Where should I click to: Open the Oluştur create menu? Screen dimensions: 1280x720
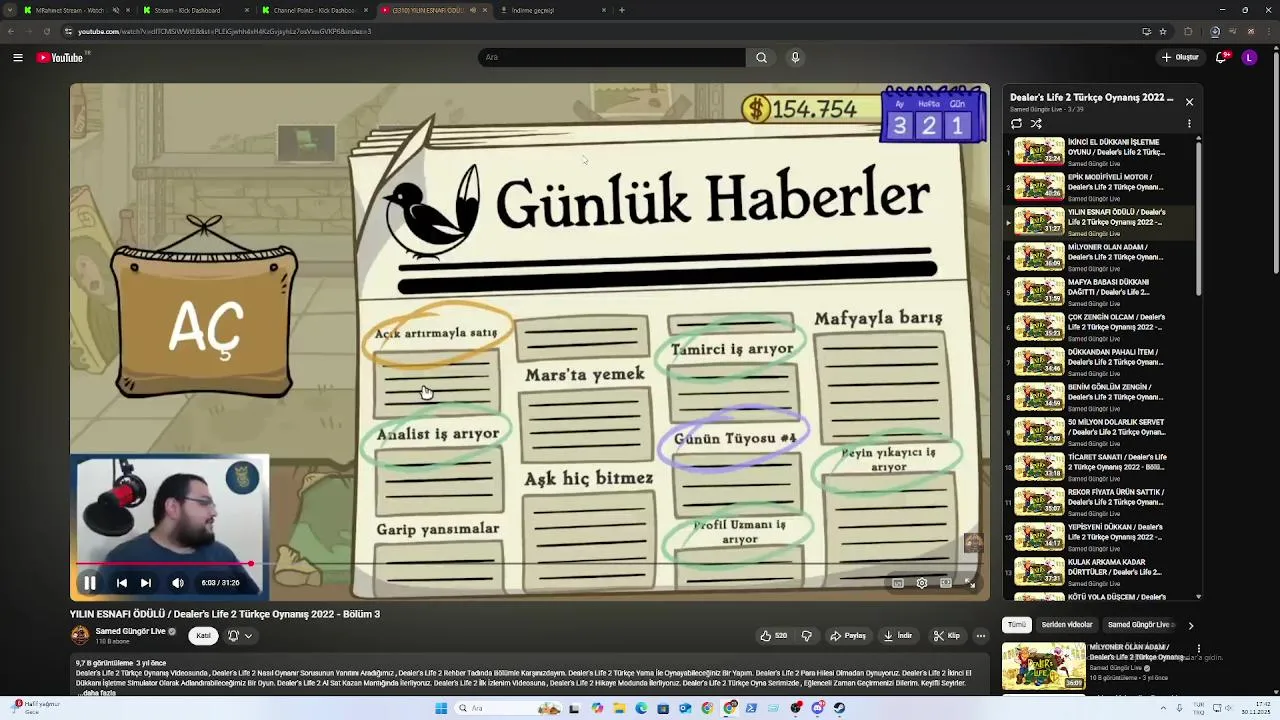click(x=1180, y=57)
